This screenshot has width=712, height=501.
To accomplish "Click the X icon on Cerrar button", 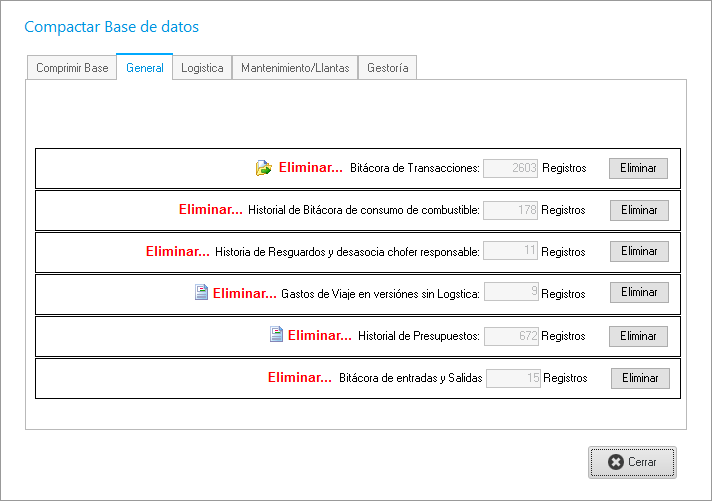I will point(616,462).
